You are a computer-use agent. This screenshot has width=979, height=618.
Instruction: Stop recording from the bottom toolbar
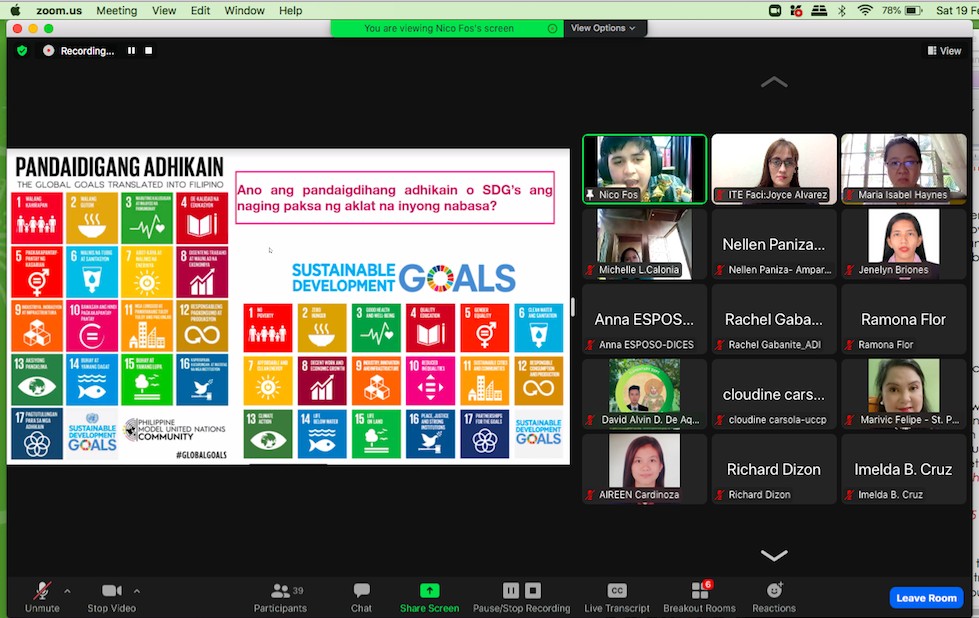533,591
